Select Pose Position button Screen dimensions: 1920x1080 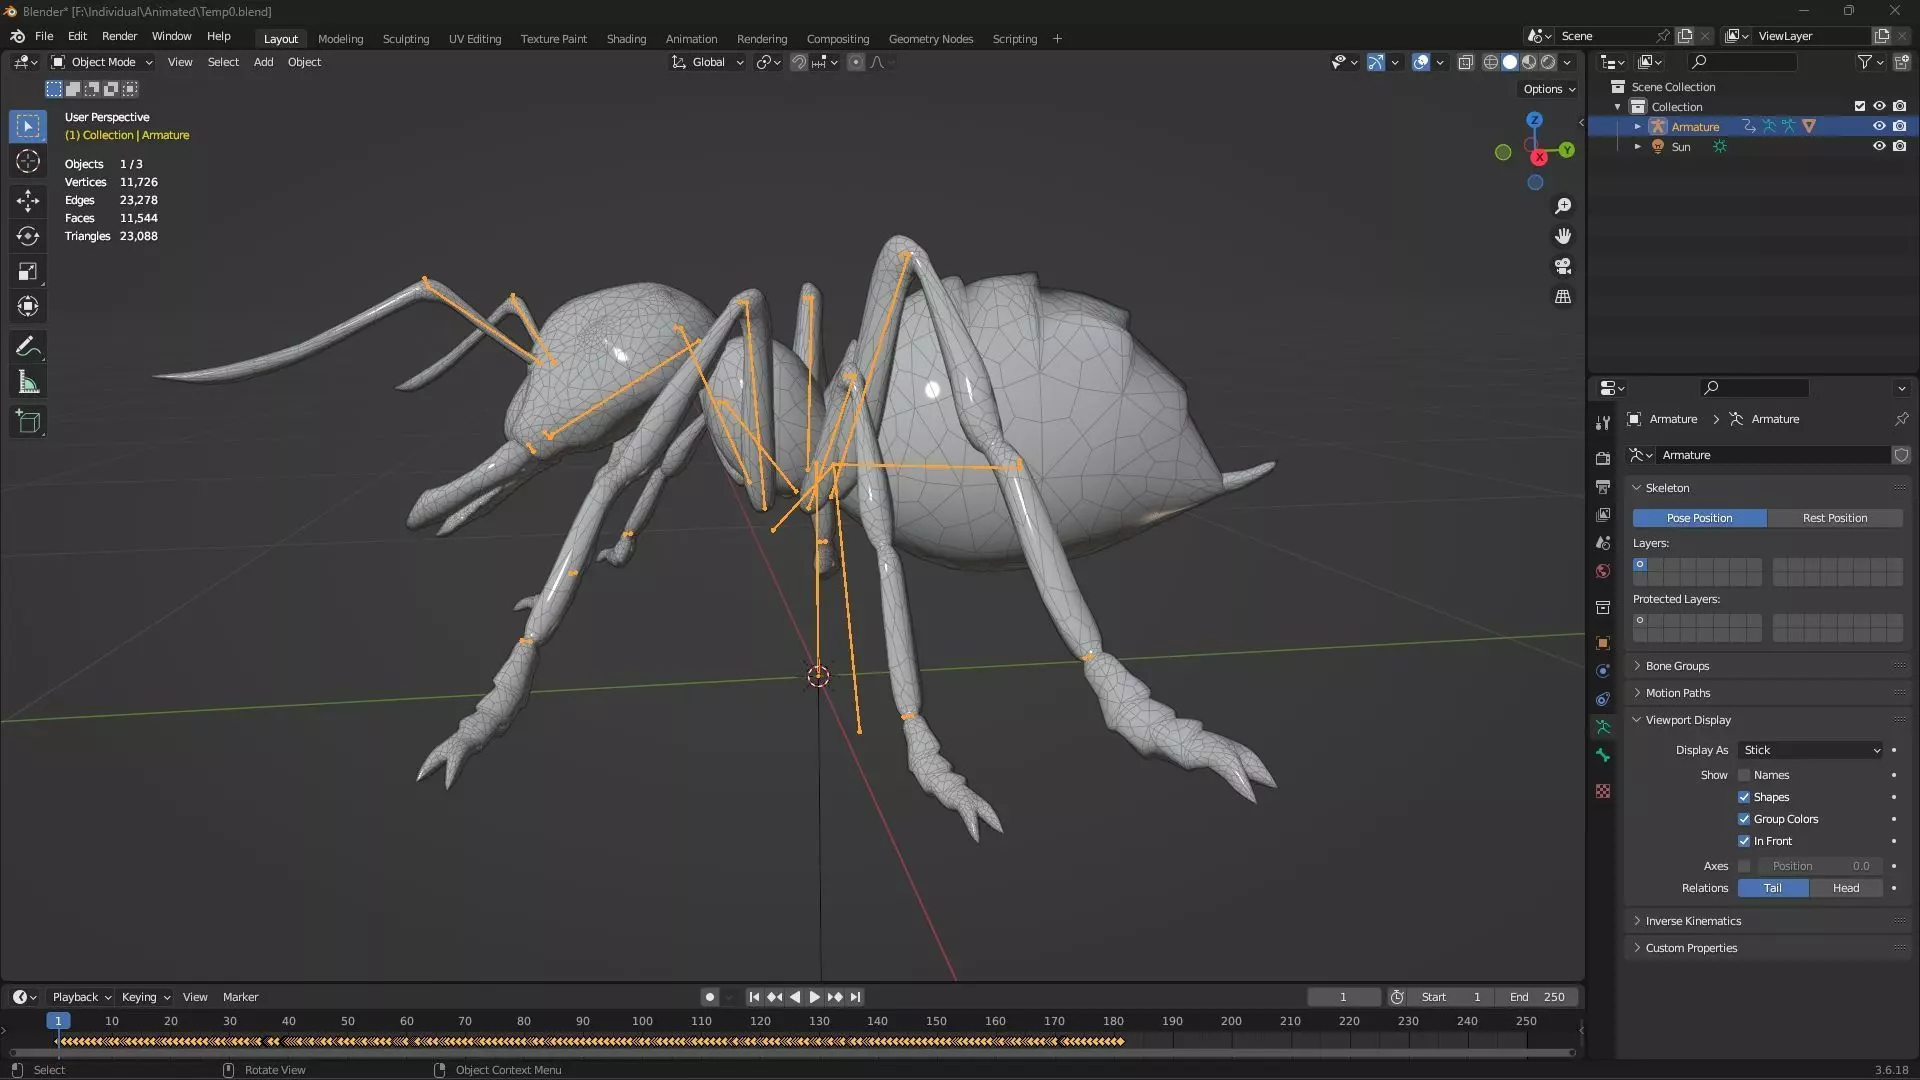tap(1699, 518)
